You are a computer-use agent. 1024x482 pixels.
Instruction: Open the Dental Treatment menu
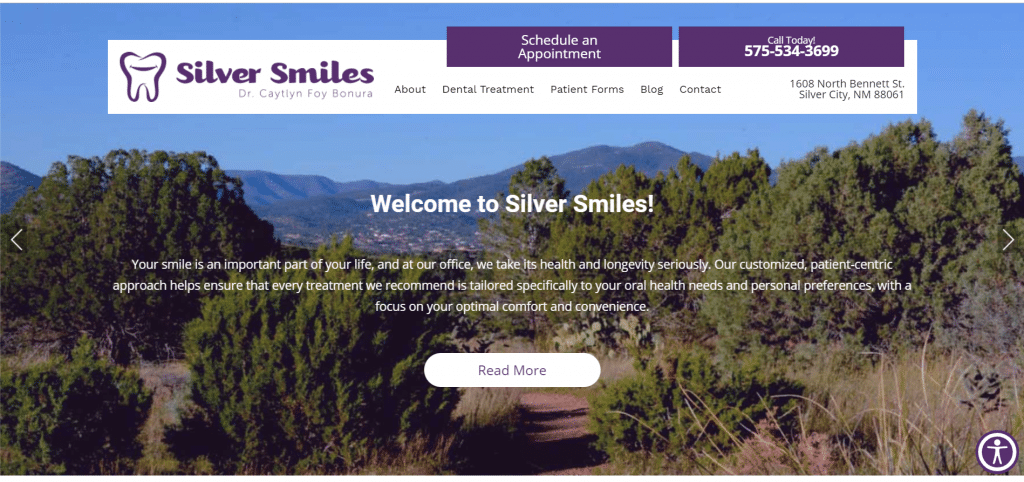pyautogui.click(x=488, y=89)
